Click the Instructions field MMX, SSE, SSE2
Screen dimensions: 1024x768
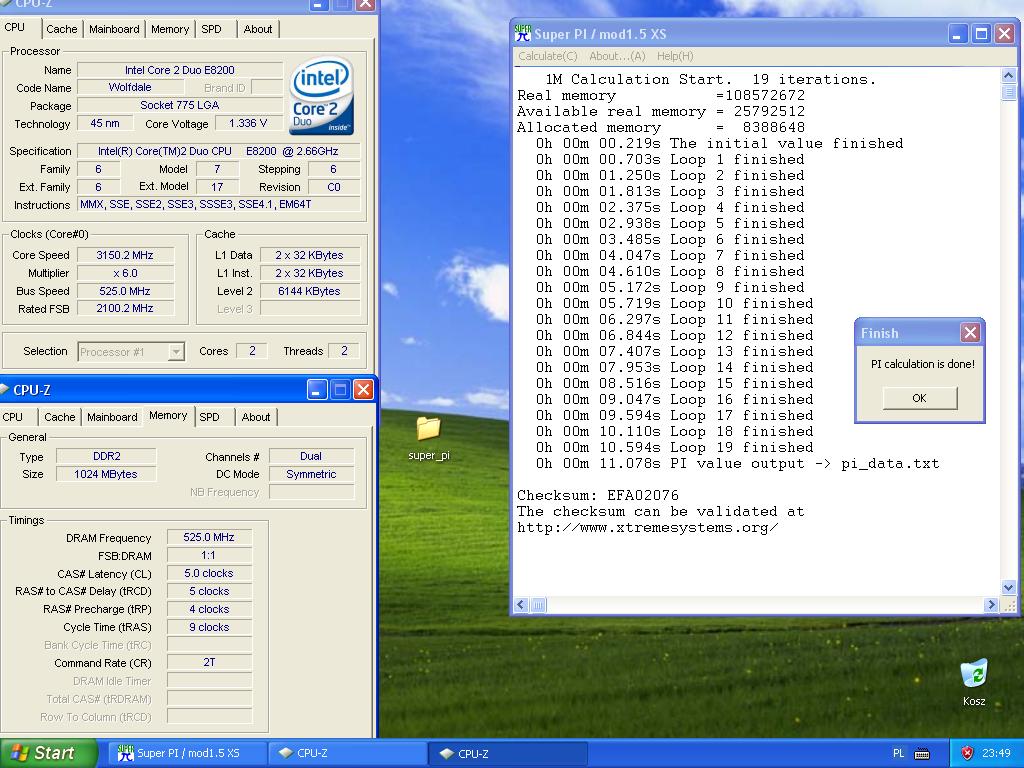click(219, 204)
